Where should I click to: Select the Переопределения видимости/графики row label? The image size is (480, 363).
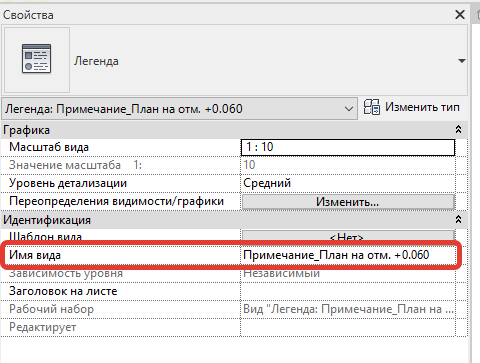click(116, 201)
